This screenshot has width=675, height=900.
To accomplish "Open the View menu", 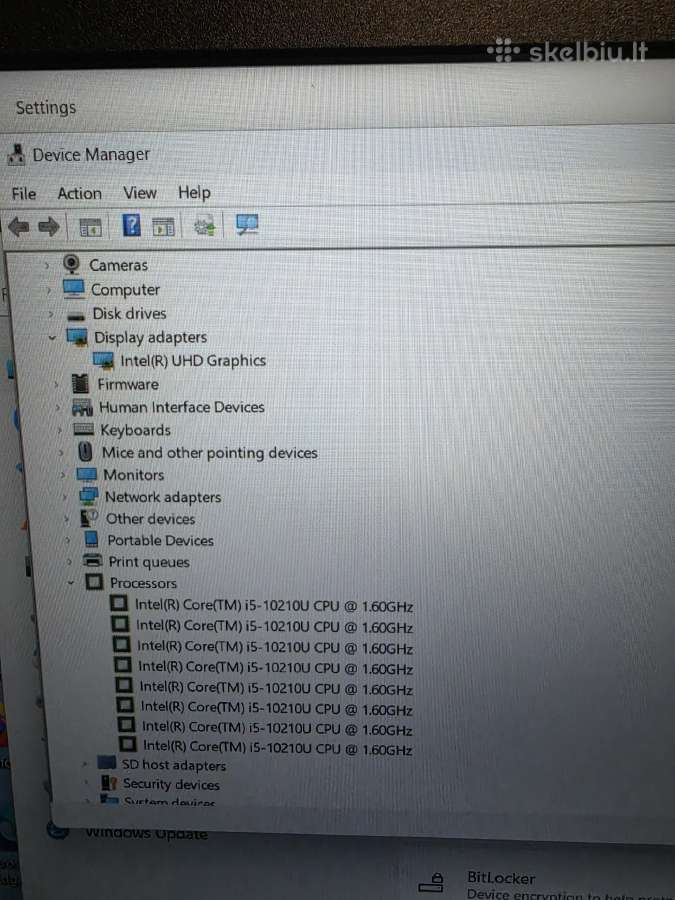I will [x=140, y=192].
